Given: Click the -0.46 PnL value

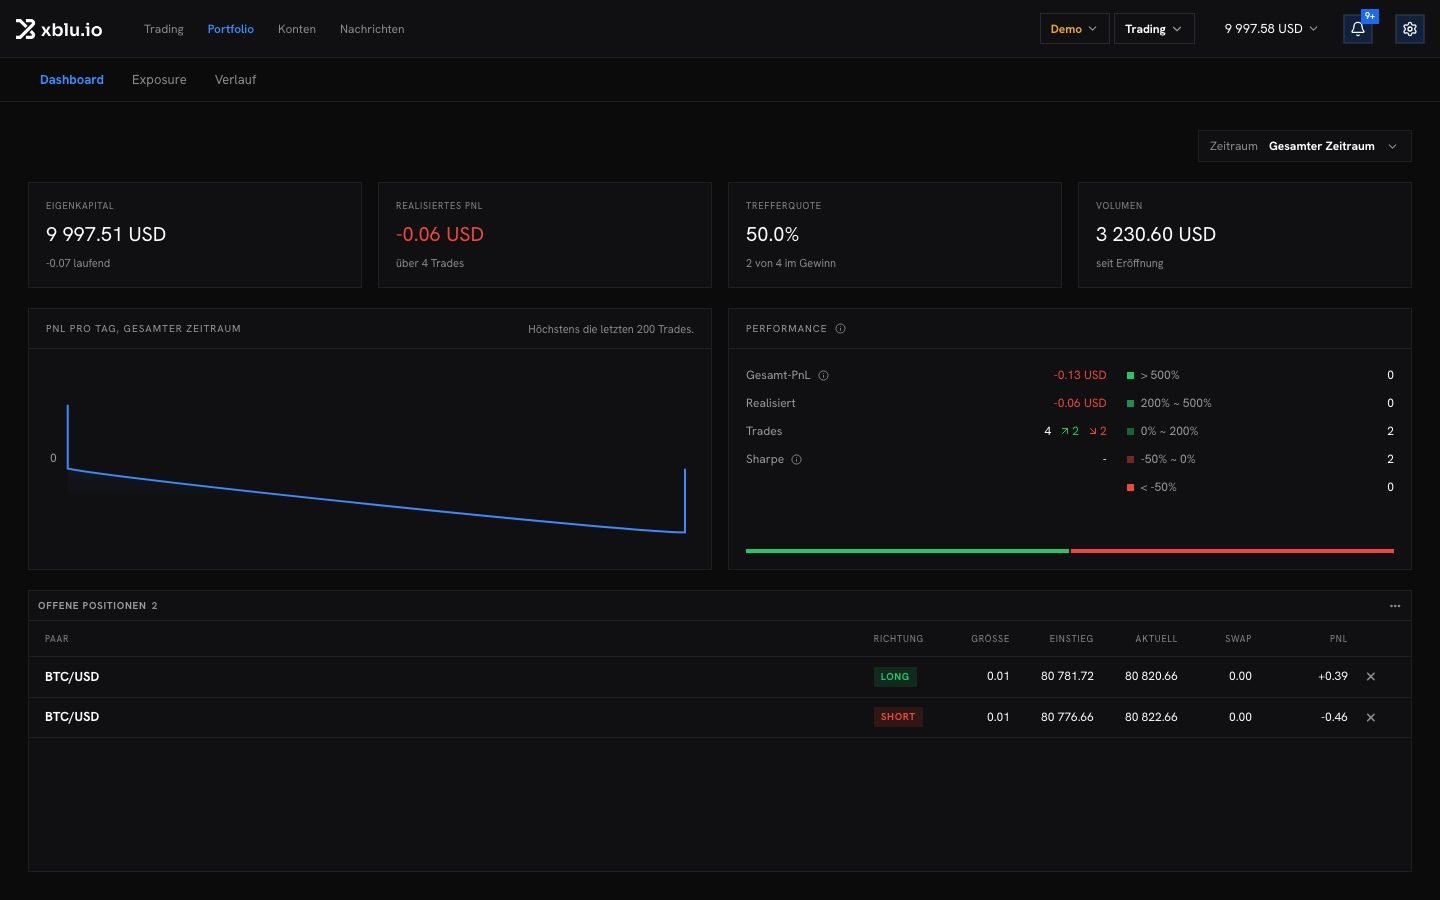Looking at the screenshot, I should [1334, 717].
